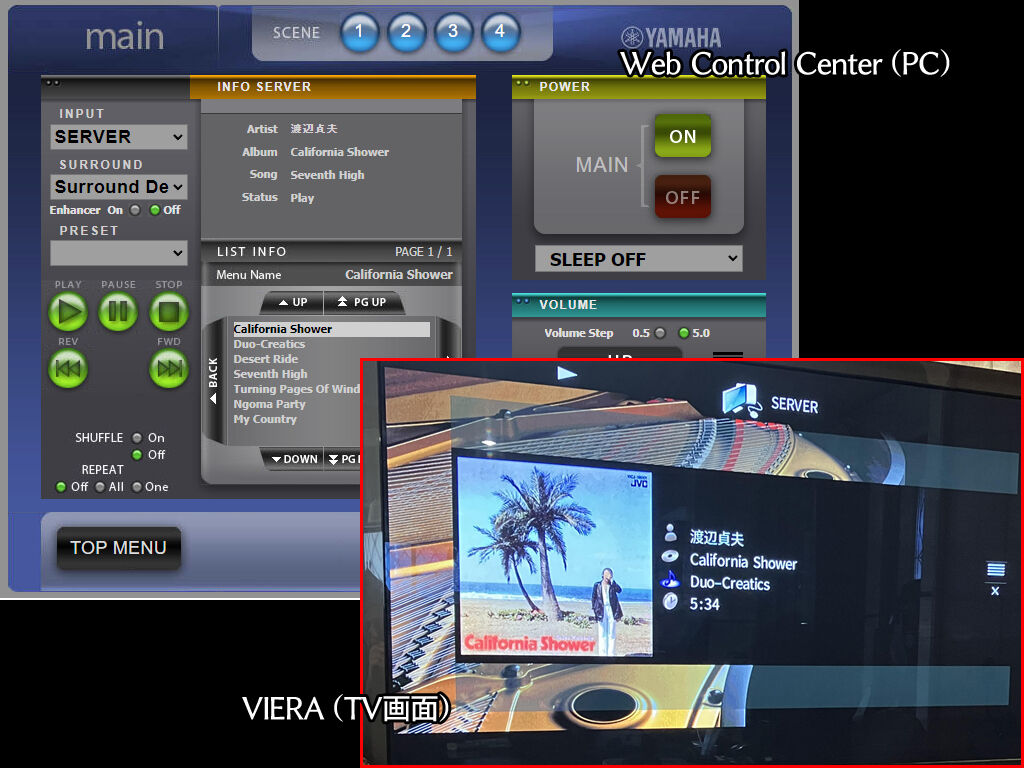1024x768 pixels.
Task: Select Scene 3 button
Action: [453, 33]
